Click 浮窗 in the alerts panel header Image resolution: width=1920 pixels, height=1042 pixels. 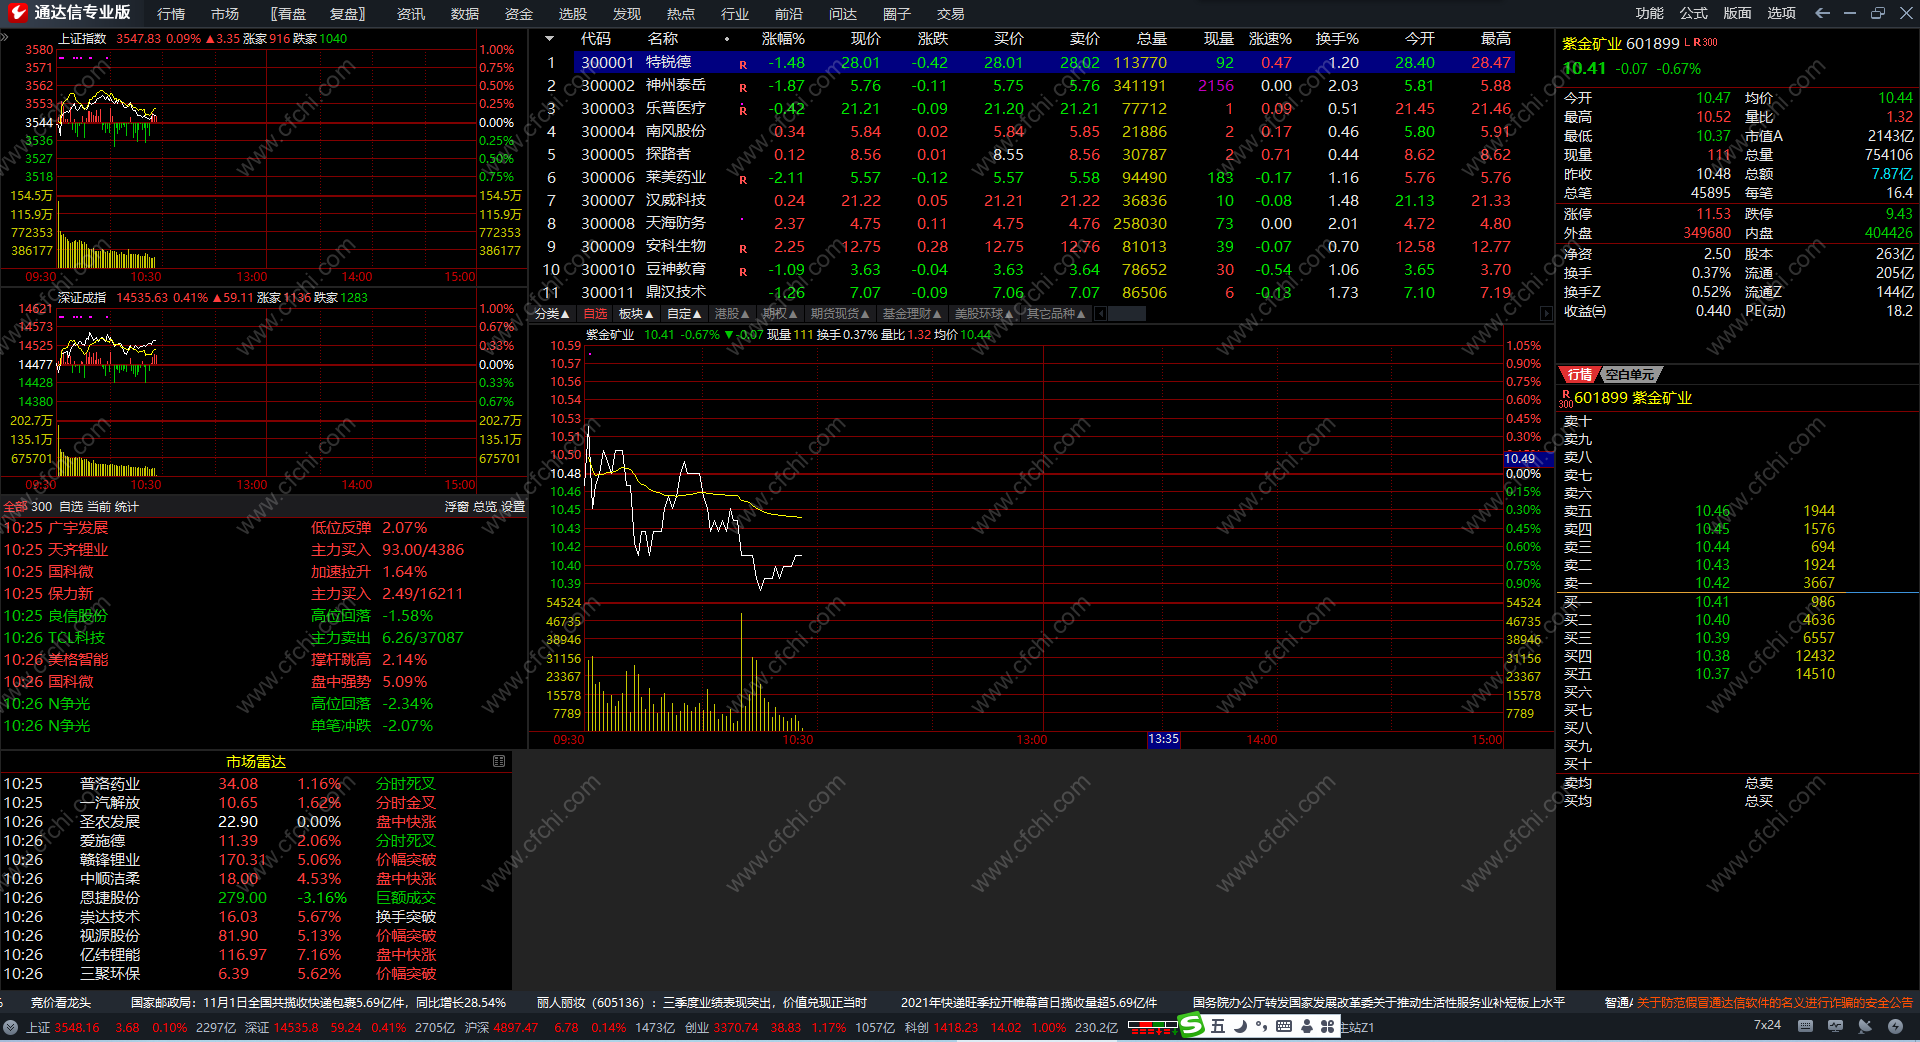pyautogui.click(x=457, y=507)
